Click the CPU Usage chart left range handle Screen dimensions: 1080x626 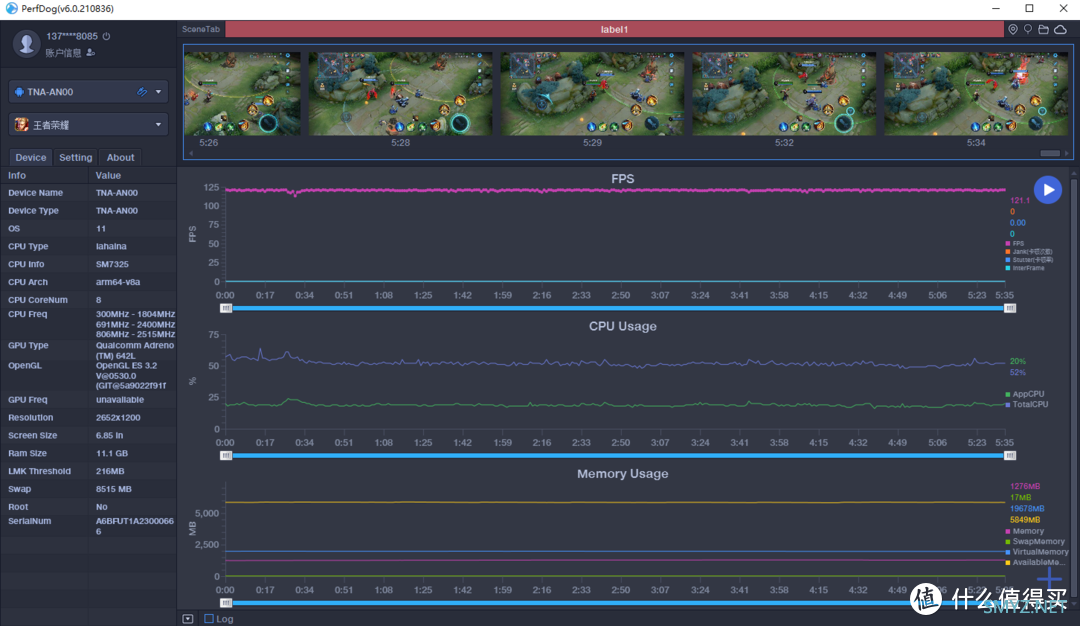pyautogui.click(x=226, y=455)
